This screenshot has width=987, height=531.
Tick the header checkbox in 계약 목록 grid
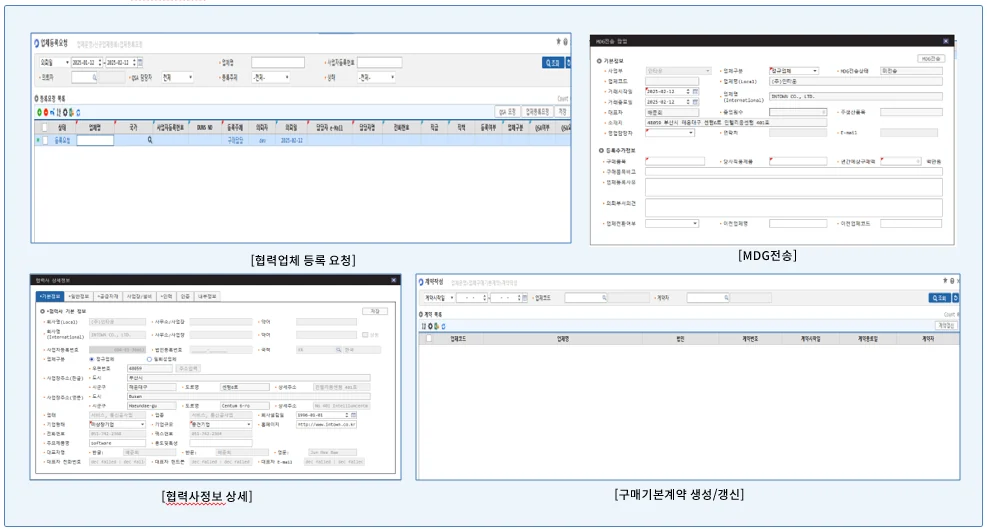coord(429,338)
